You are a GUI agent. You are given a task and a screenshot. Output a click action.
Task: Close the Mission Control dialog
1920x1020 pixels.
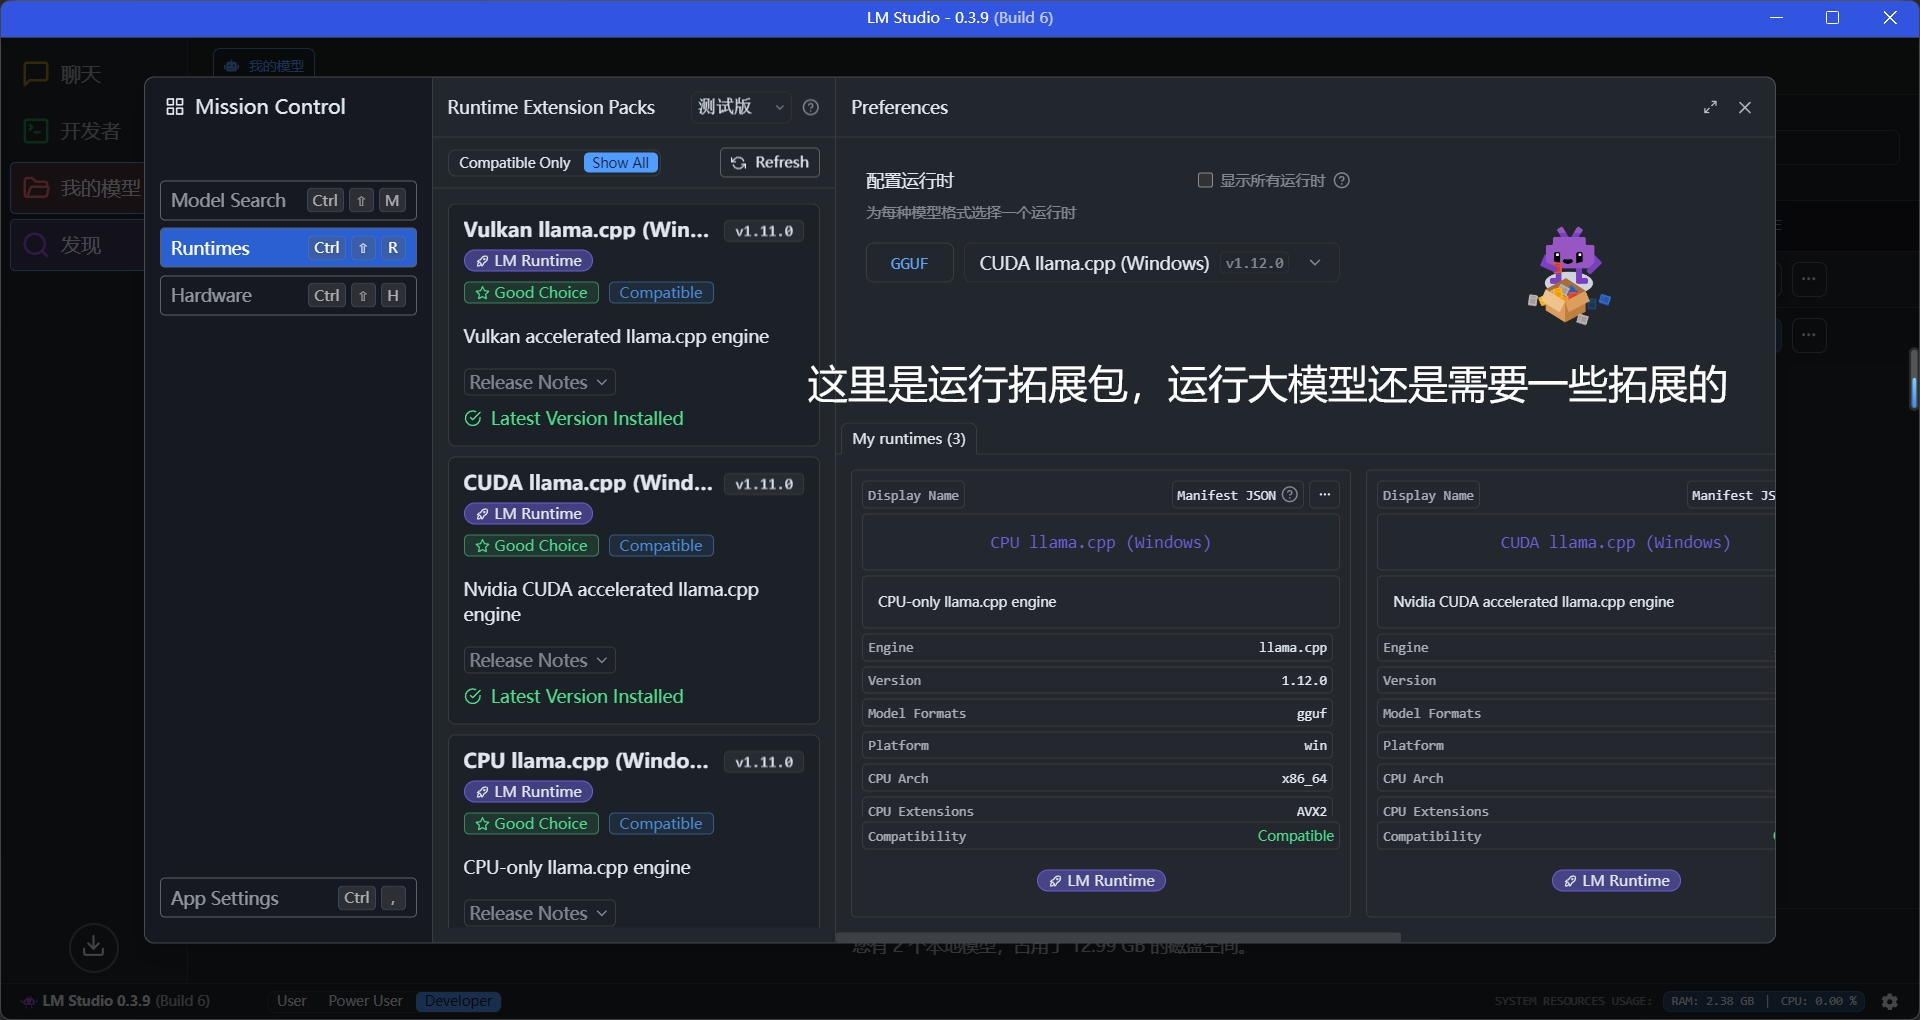(x=1745, y=107)
